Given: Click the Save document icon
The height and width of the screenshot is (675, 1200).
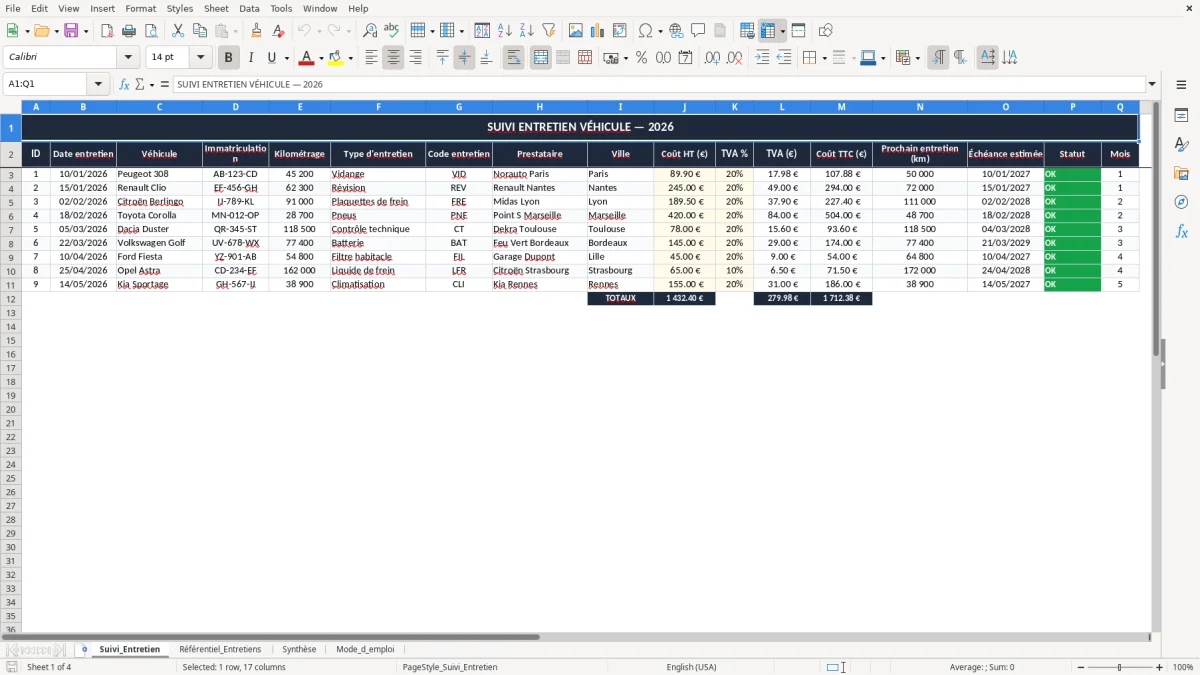Looking at the screenshot, I should [x=71, y=31].
